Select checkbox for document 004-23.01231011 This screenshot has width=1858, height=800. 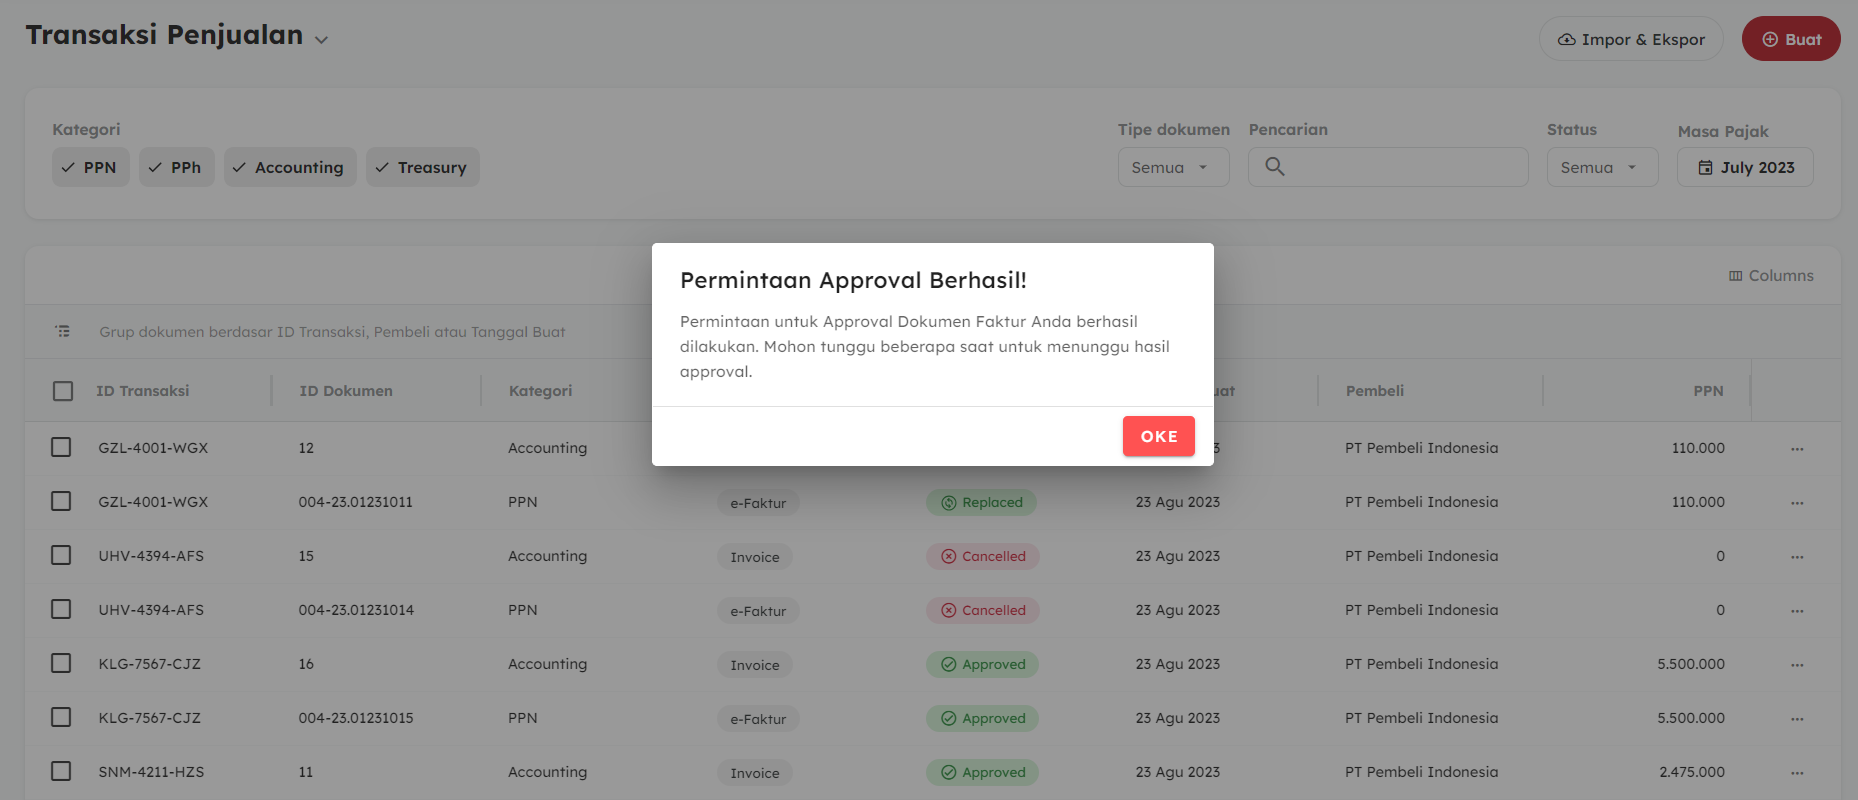pos(61,501)
